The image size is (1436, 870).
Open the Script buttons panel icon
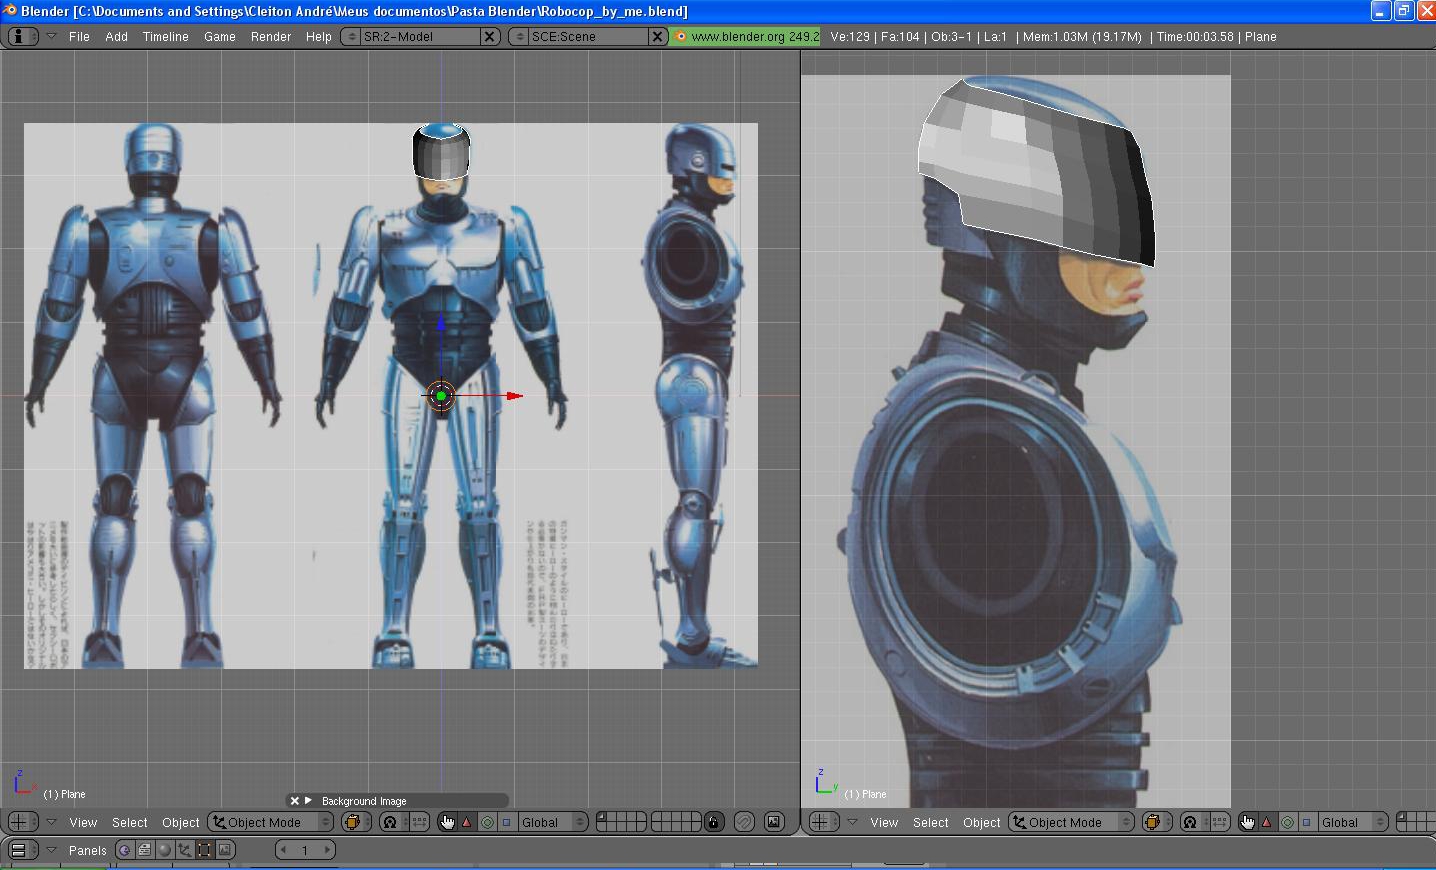tap(145, 850)
